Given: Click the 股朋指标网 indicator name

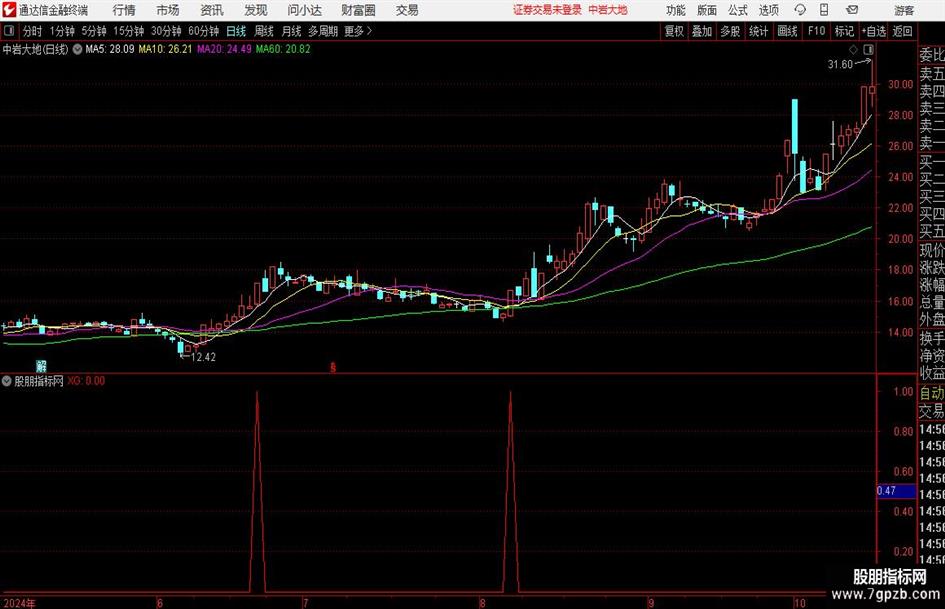Looking at the screenshot, I should coord(39,381).
